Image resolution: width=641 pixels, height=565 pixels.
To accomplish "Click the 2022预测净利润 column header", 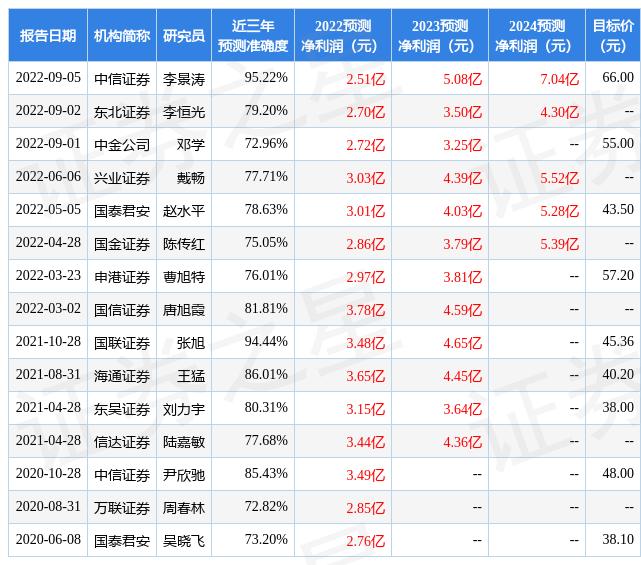I will click(343, 36).
